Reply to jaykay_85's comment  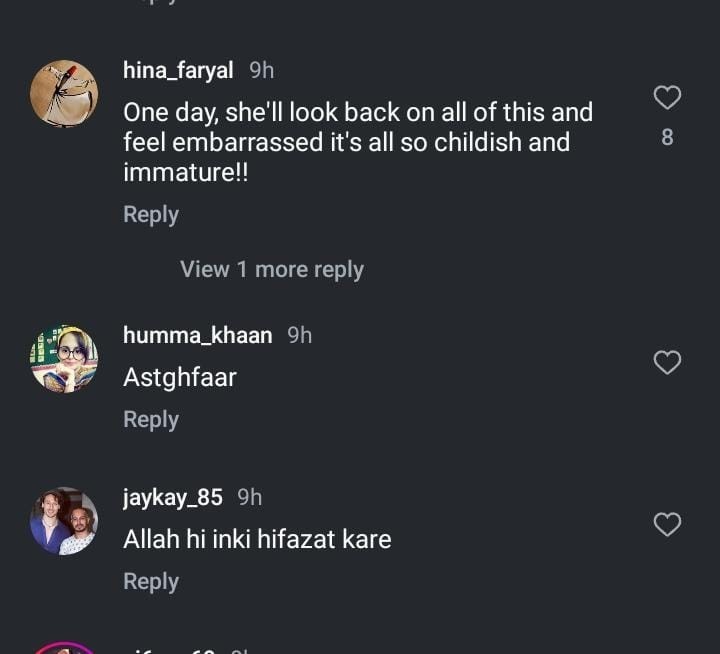point(151,582)
